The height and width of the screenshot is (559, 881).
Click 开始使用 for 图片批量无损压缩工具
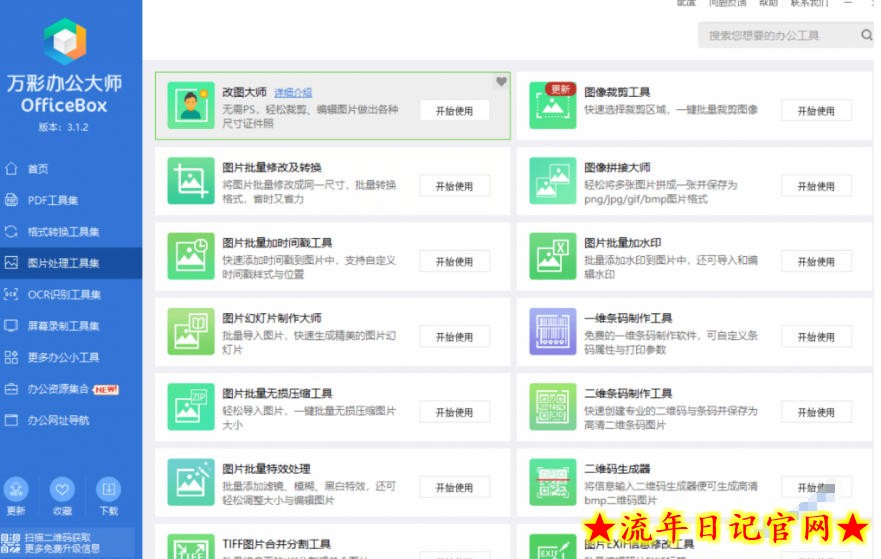pos(454,412)
